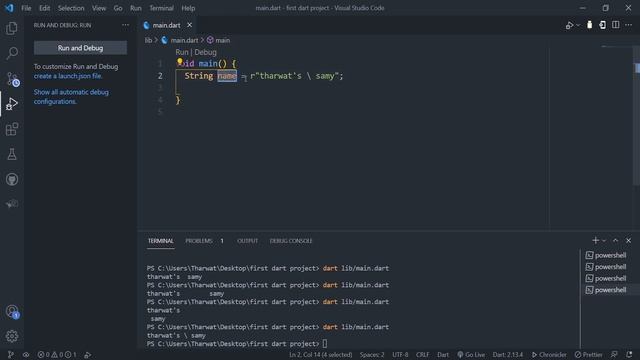Open the Manage settings gear
The height and width of the screenshot is (360, 640).
12,336
